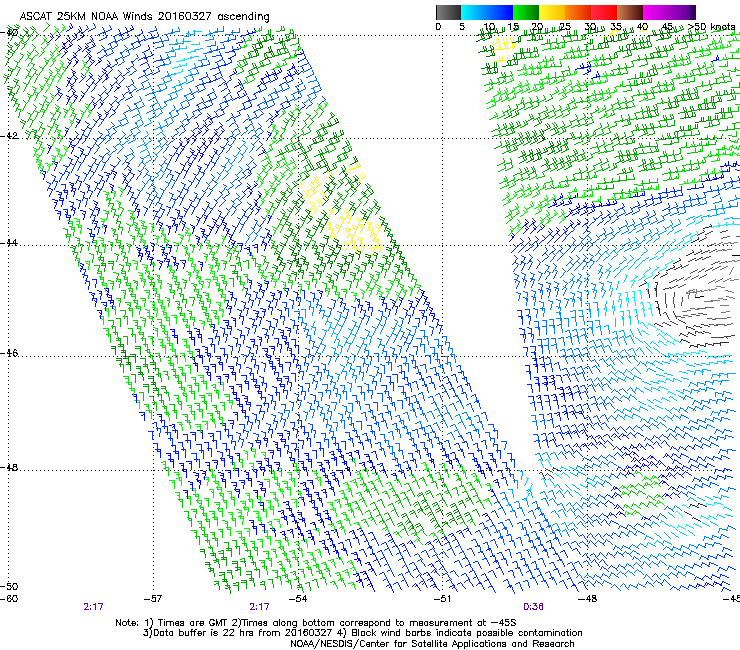
Task: Select the orange 25–30 knots legend swatch
Action: [578, 12]
